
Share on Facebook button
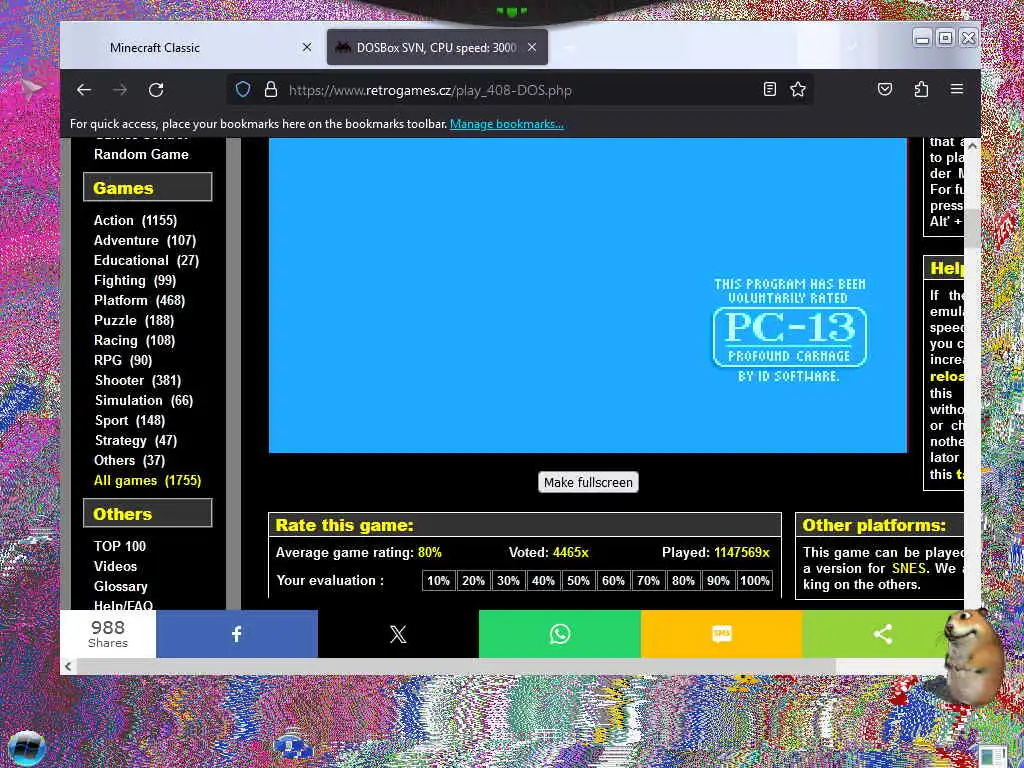pyautogui.click(x=236, y=633)
